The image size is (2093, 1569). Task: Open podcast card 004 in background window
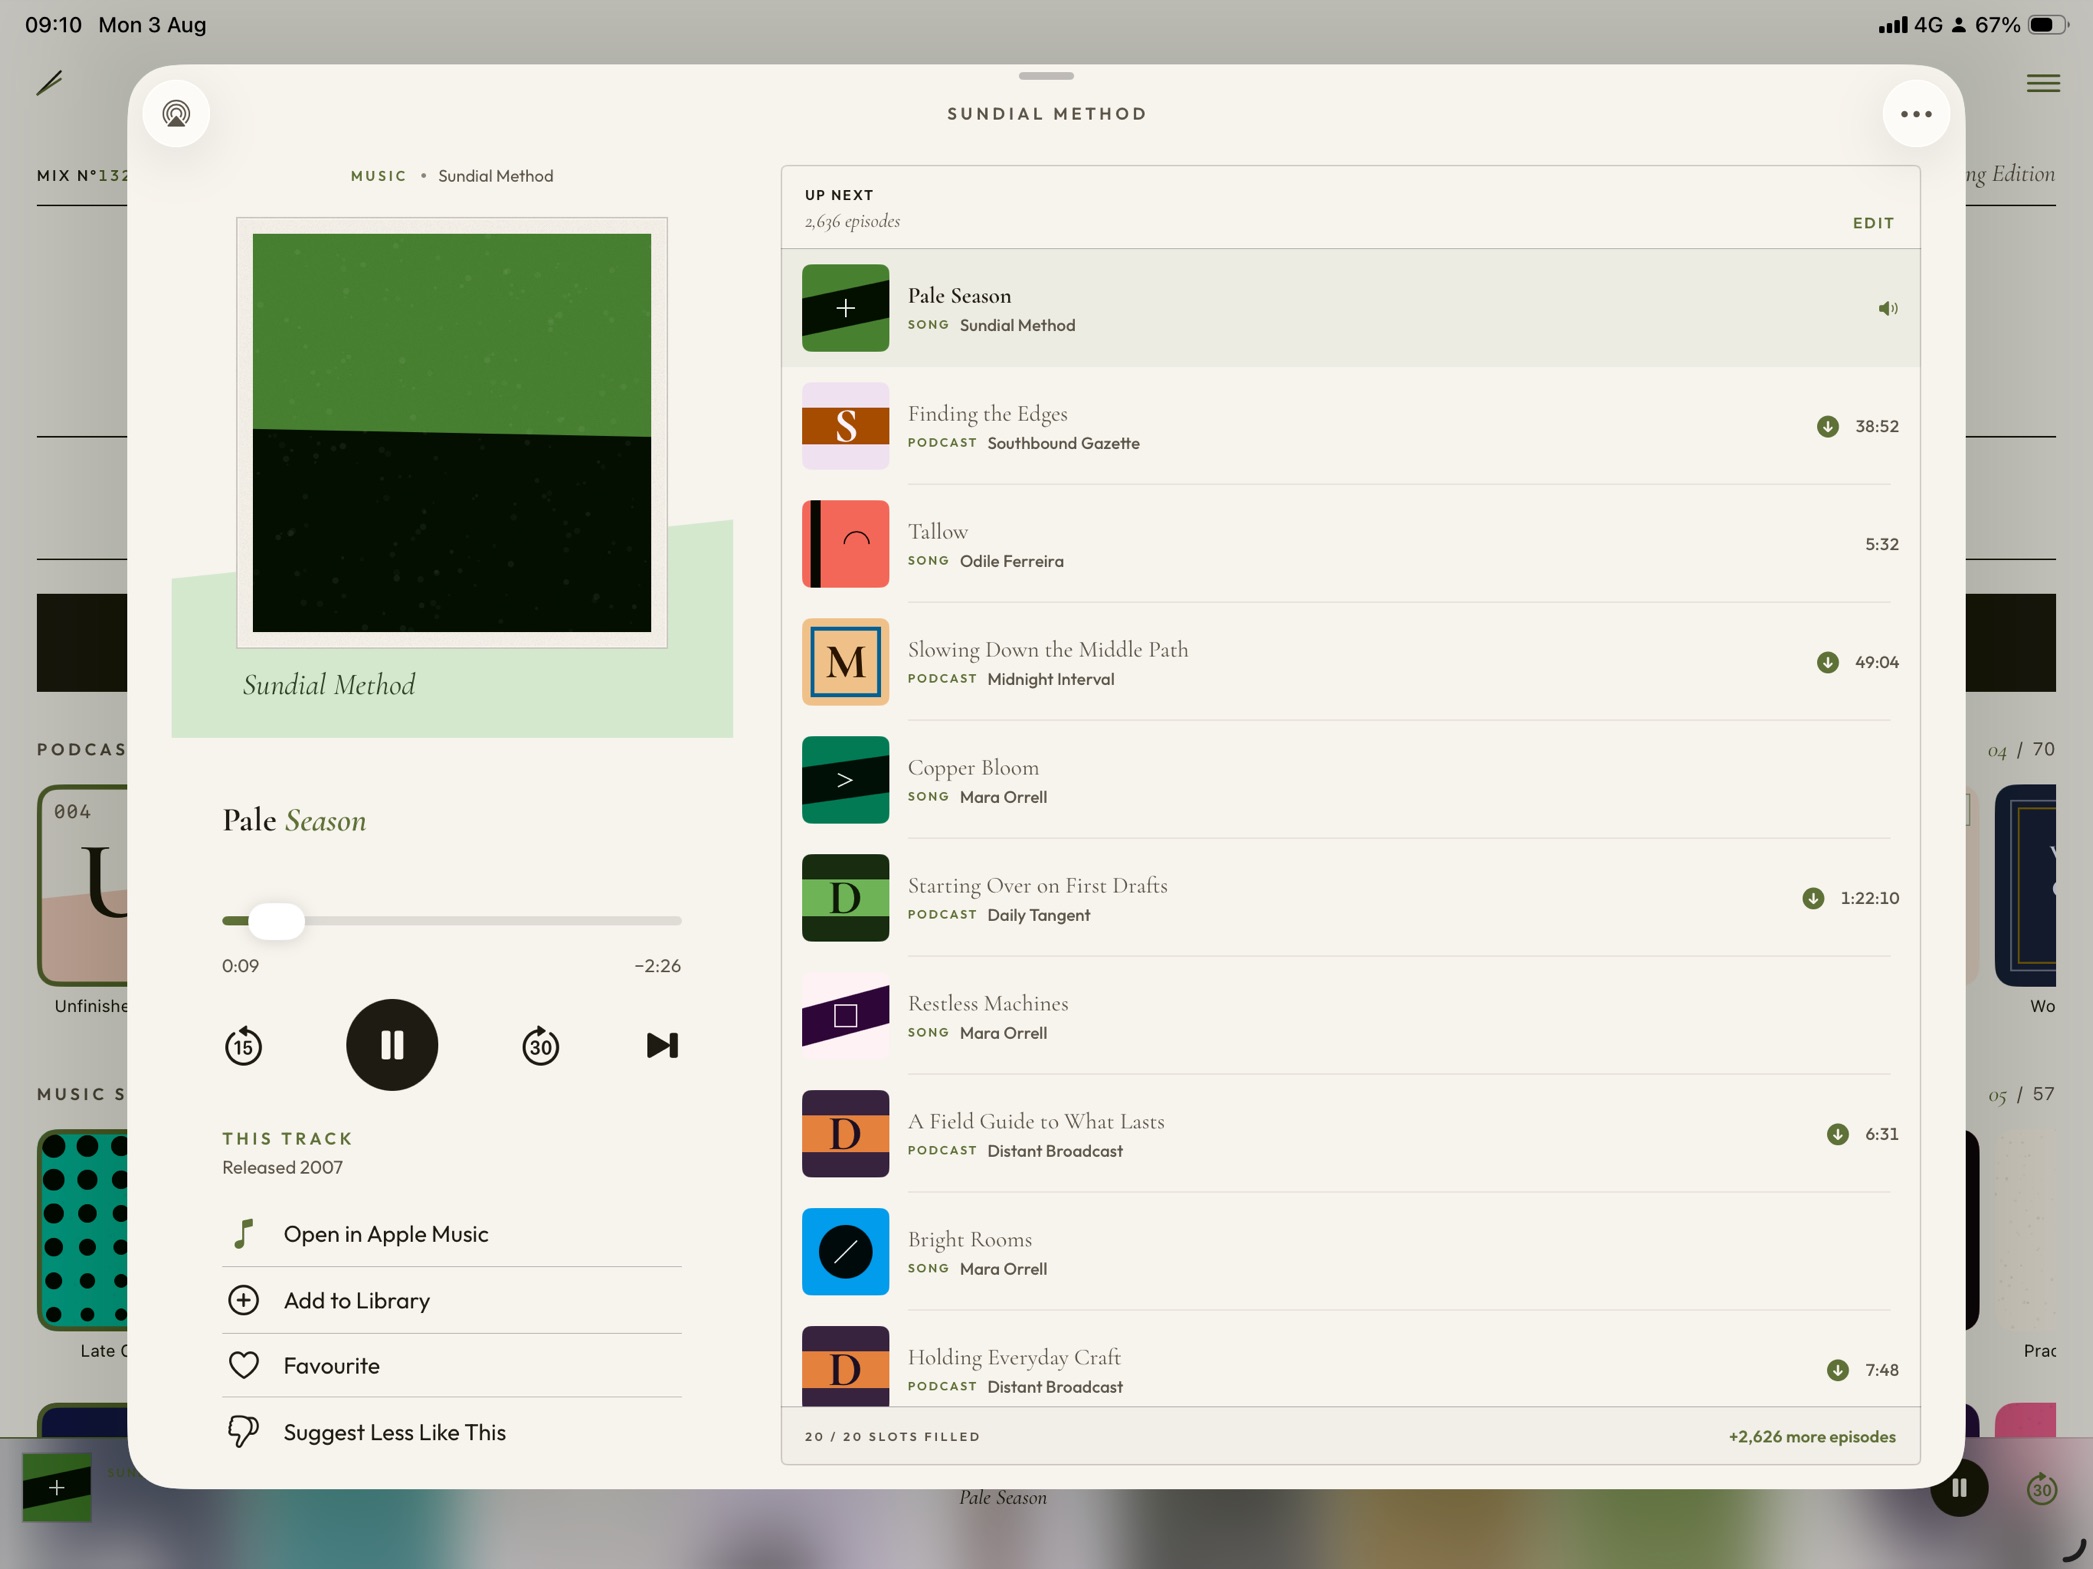click(x=84, y=886)
